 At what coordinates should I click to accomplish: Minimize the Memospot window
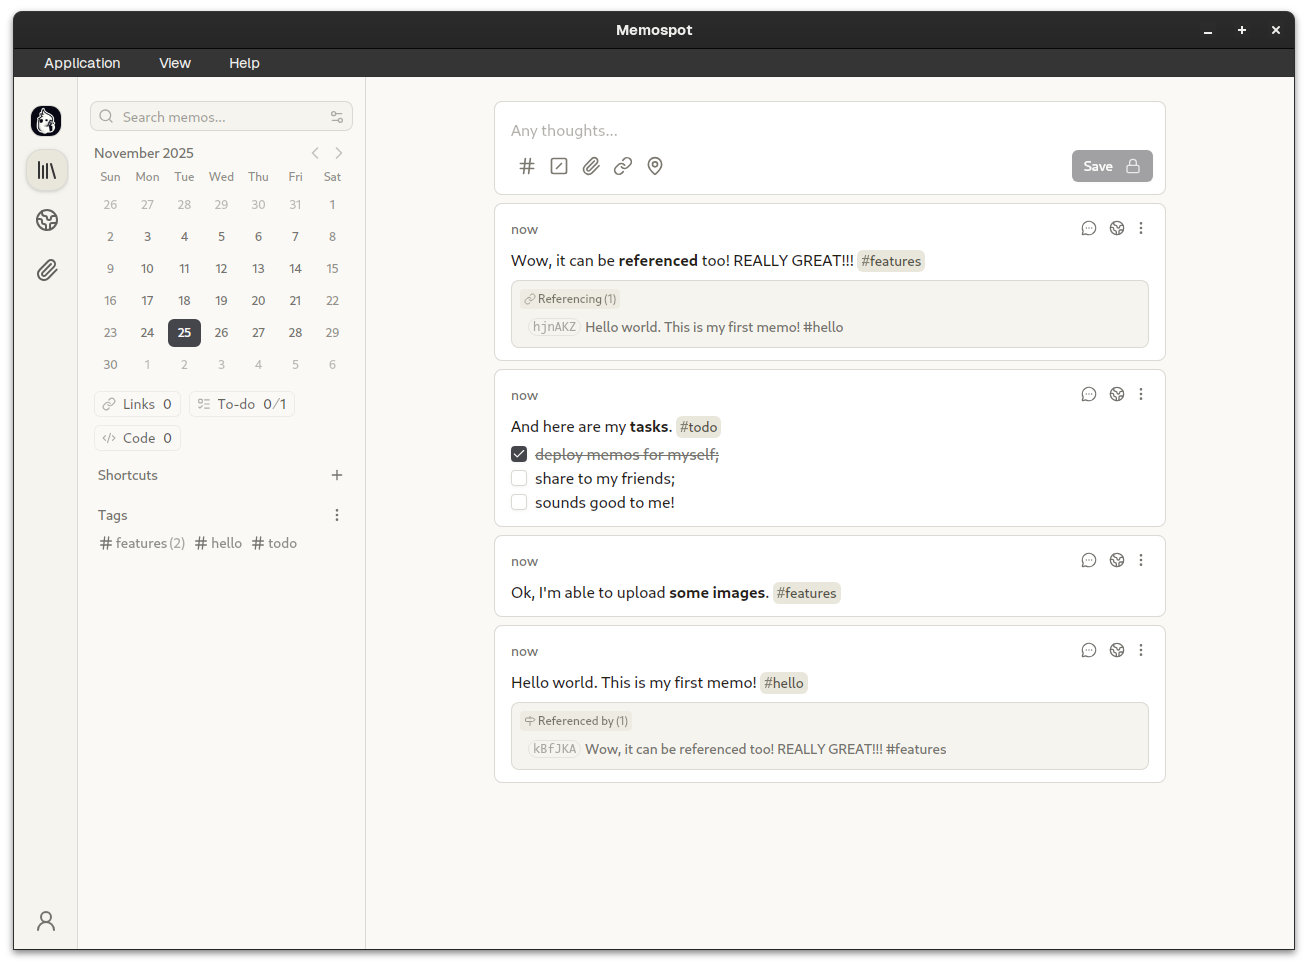pos(1208,31)
